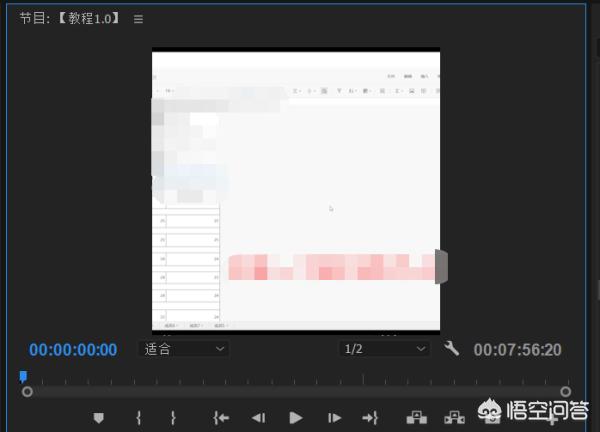Step forward one frame
Image resolution: width=600 pixels, height=432 pixels.
pos(334,417)
